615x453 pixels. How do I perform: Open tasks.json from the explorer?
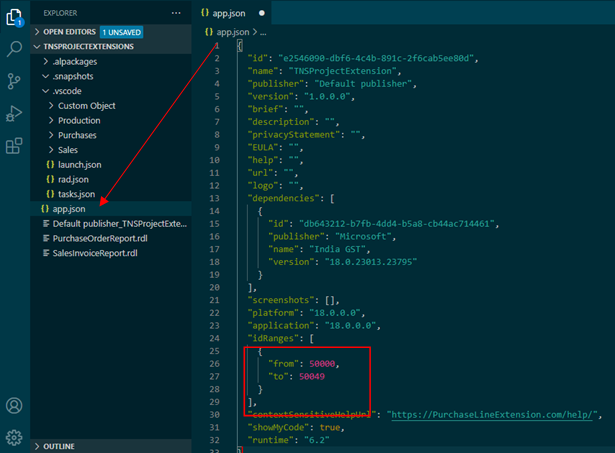pyautogui.click(x=76, y=194)
